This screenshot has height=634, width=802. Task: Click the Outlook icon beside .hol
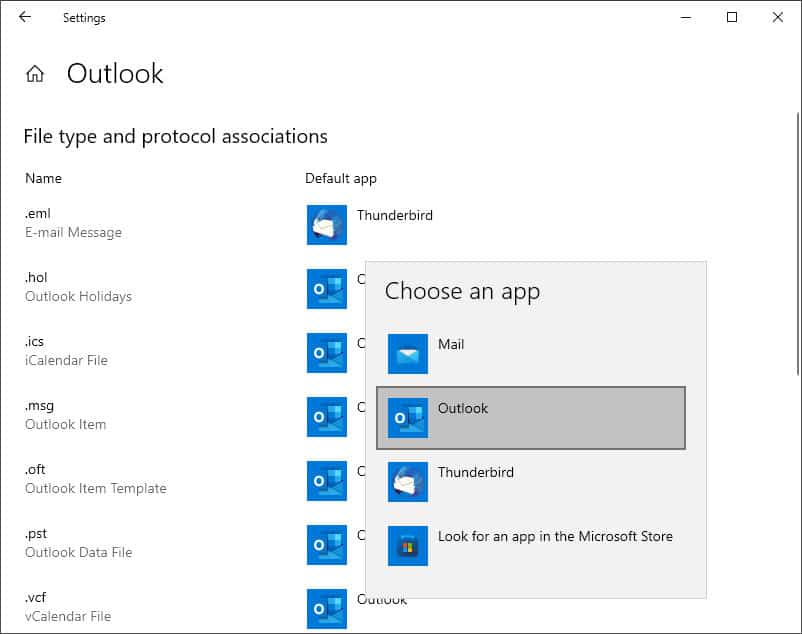325,289
